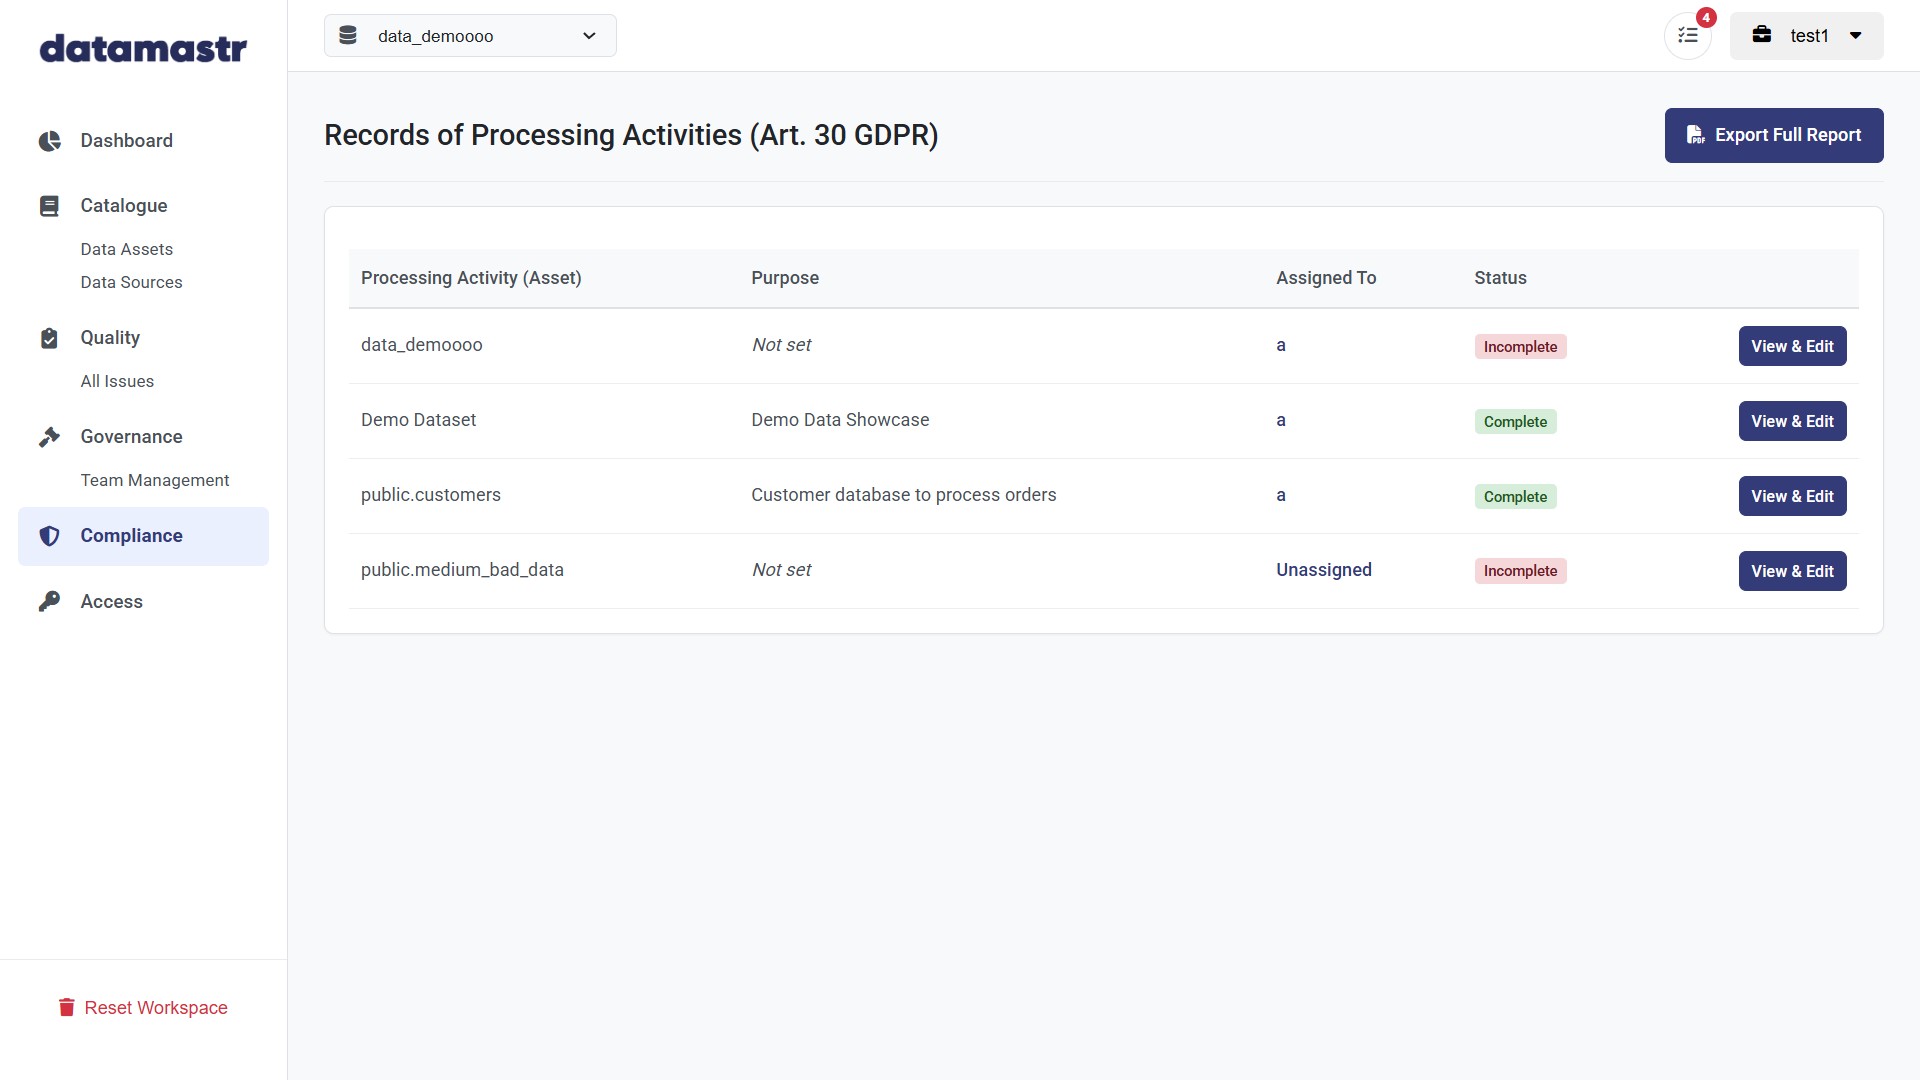Click View & Edit for public.customers
This screenshot has height=1080, width=1920.
click(1792, 496)
